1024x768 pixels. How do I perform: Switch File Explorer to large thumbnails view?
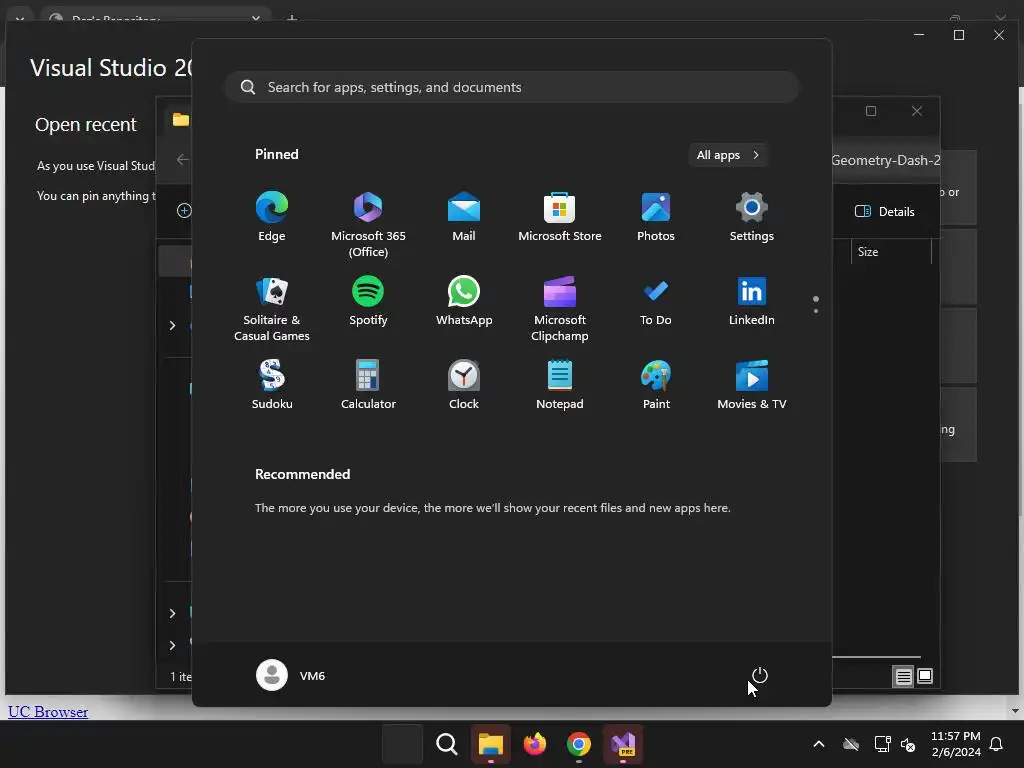(x=925, y=676)
